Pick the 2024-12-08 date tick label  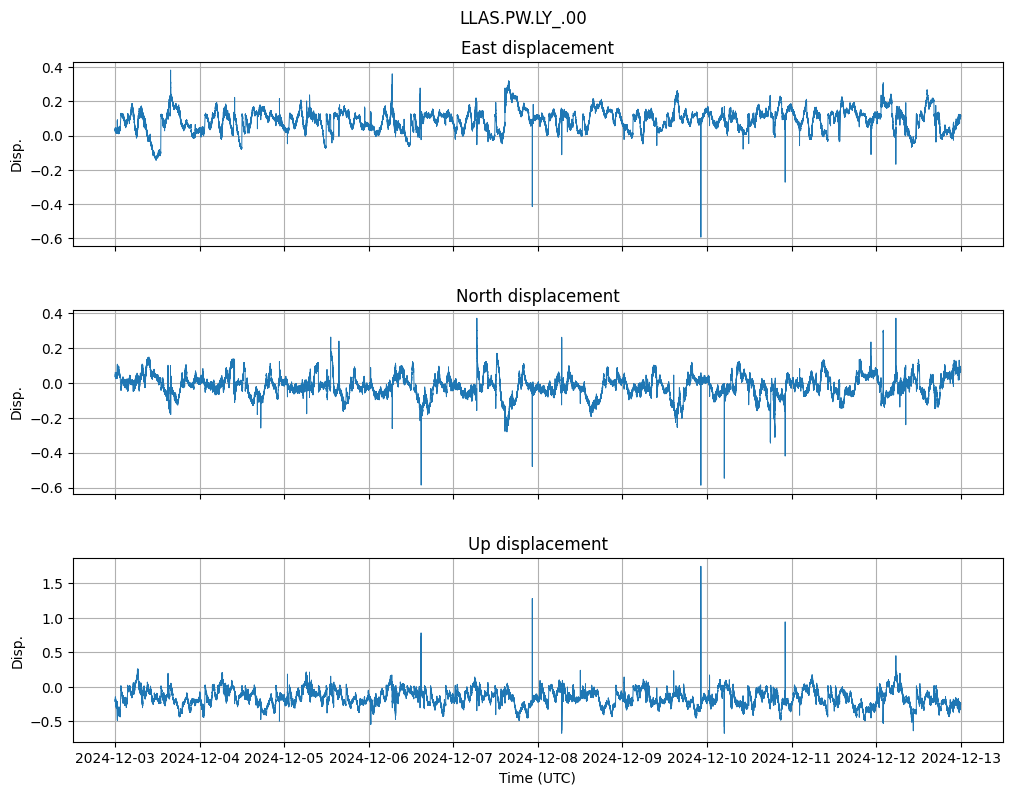coord(538,759)
